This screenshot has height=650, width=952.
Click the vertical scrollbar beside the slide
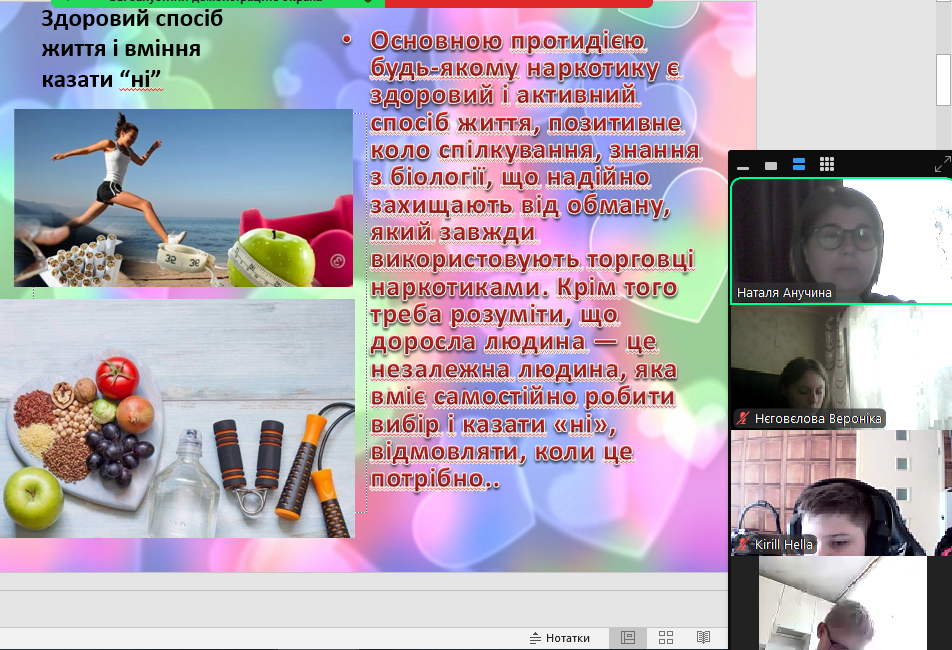(943, 79)
